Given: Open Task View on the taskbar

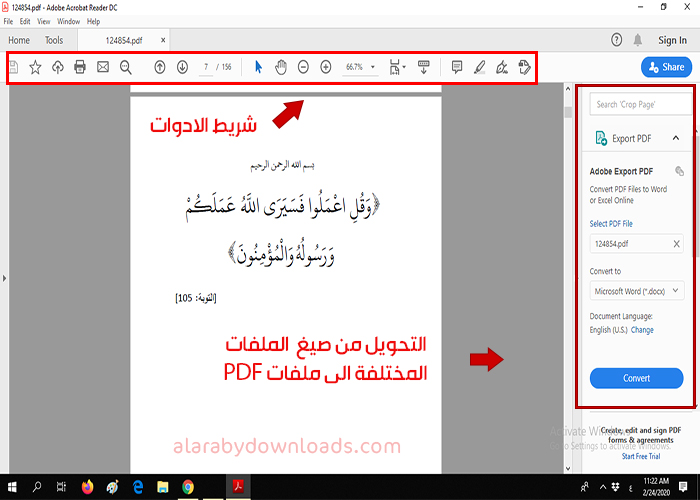Looking at the screenshot, I should (x=62, y=487).
